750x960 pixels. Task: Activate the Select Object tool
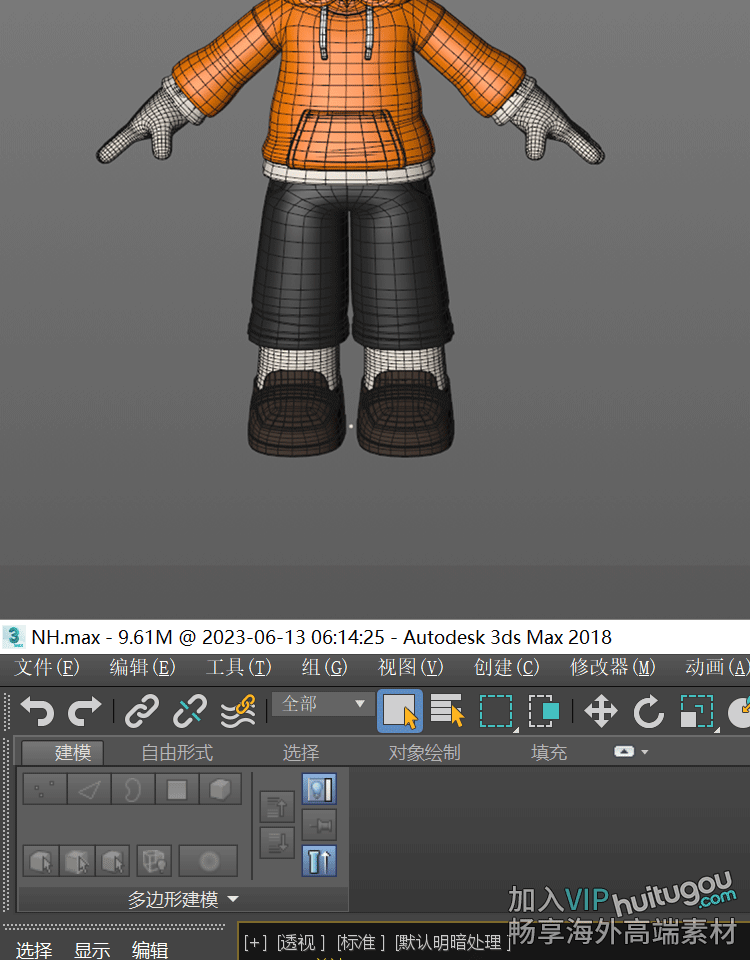[x=399, y=712]
